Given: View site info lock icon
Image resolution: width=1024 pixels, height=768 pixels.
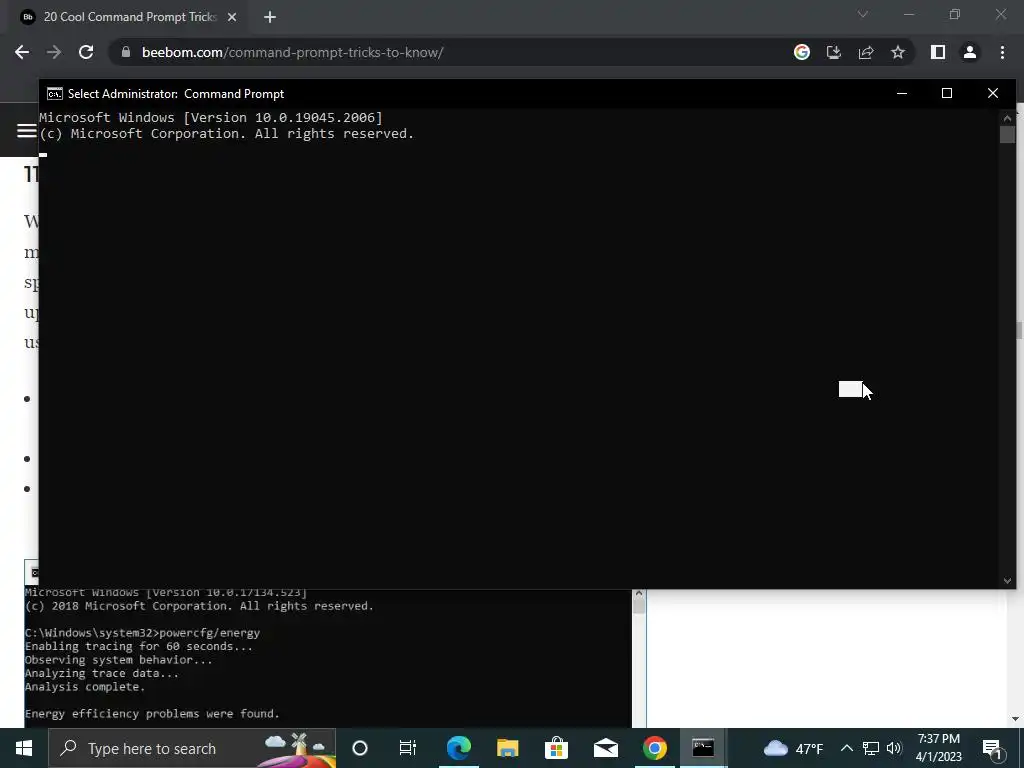Looking at the screenshot, I should (126, 52).
